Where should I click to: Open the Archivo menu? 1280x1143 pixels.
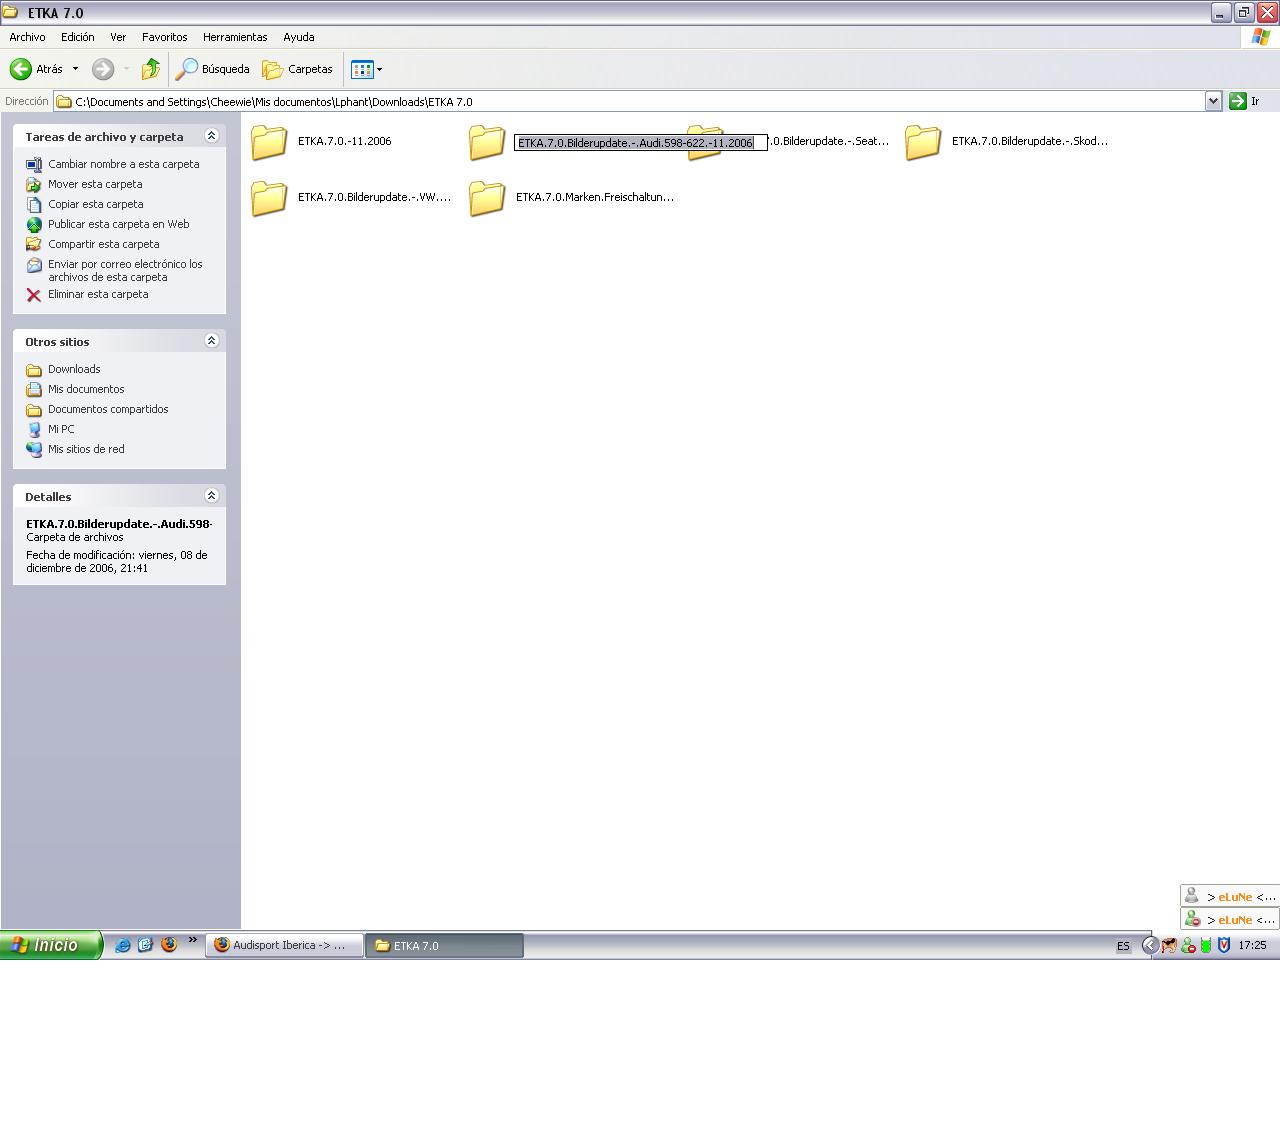click(x=27, y=37)
